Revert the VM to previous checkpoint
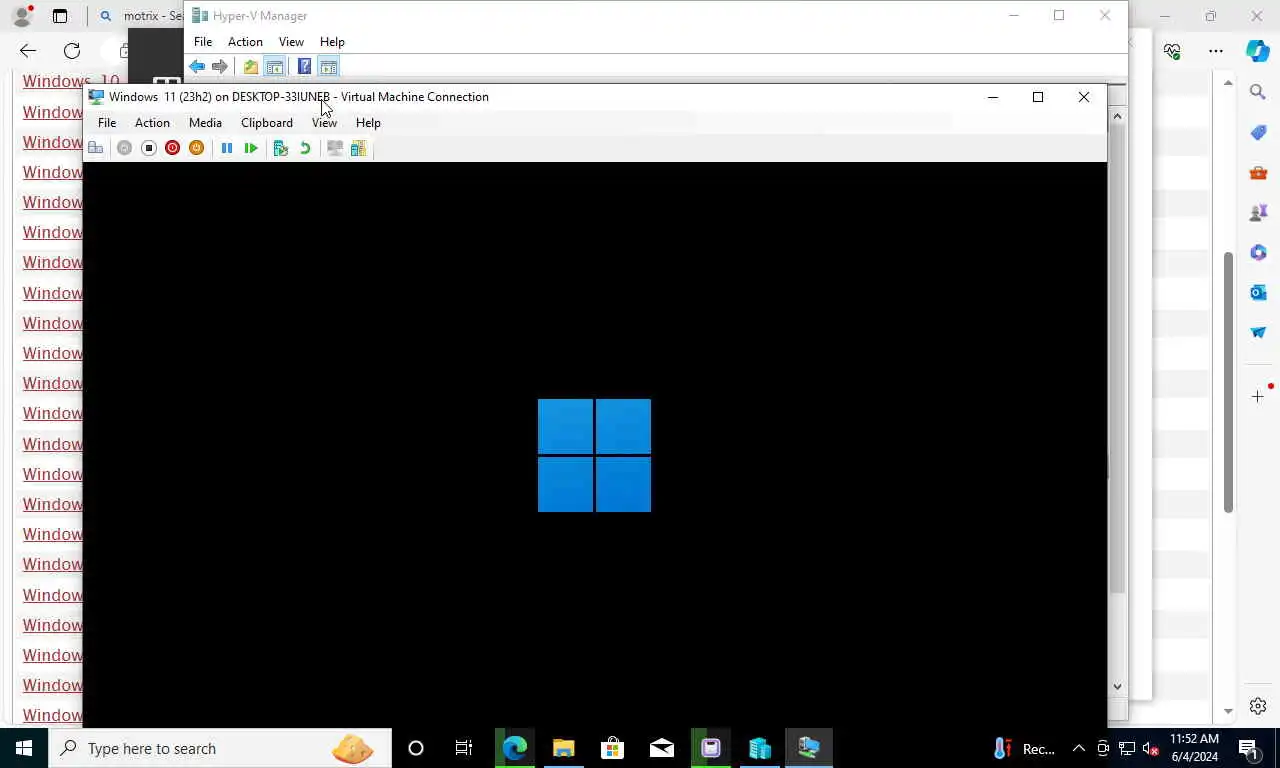 (x=305, y=148)
